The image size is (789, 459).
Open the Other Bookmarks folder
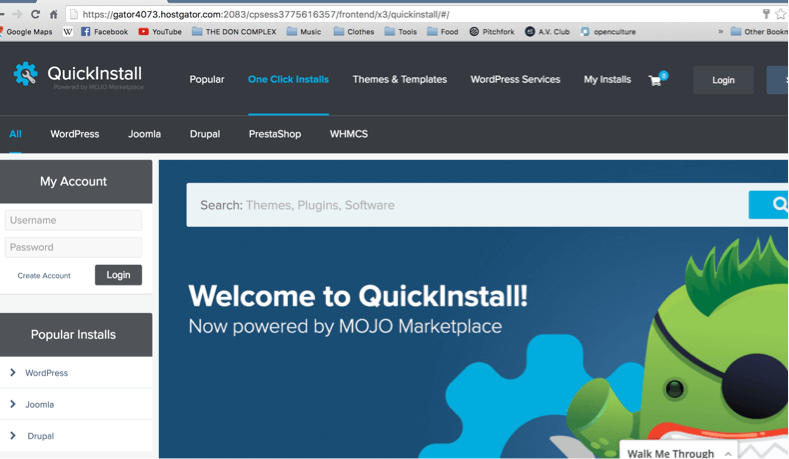(759, 32)
